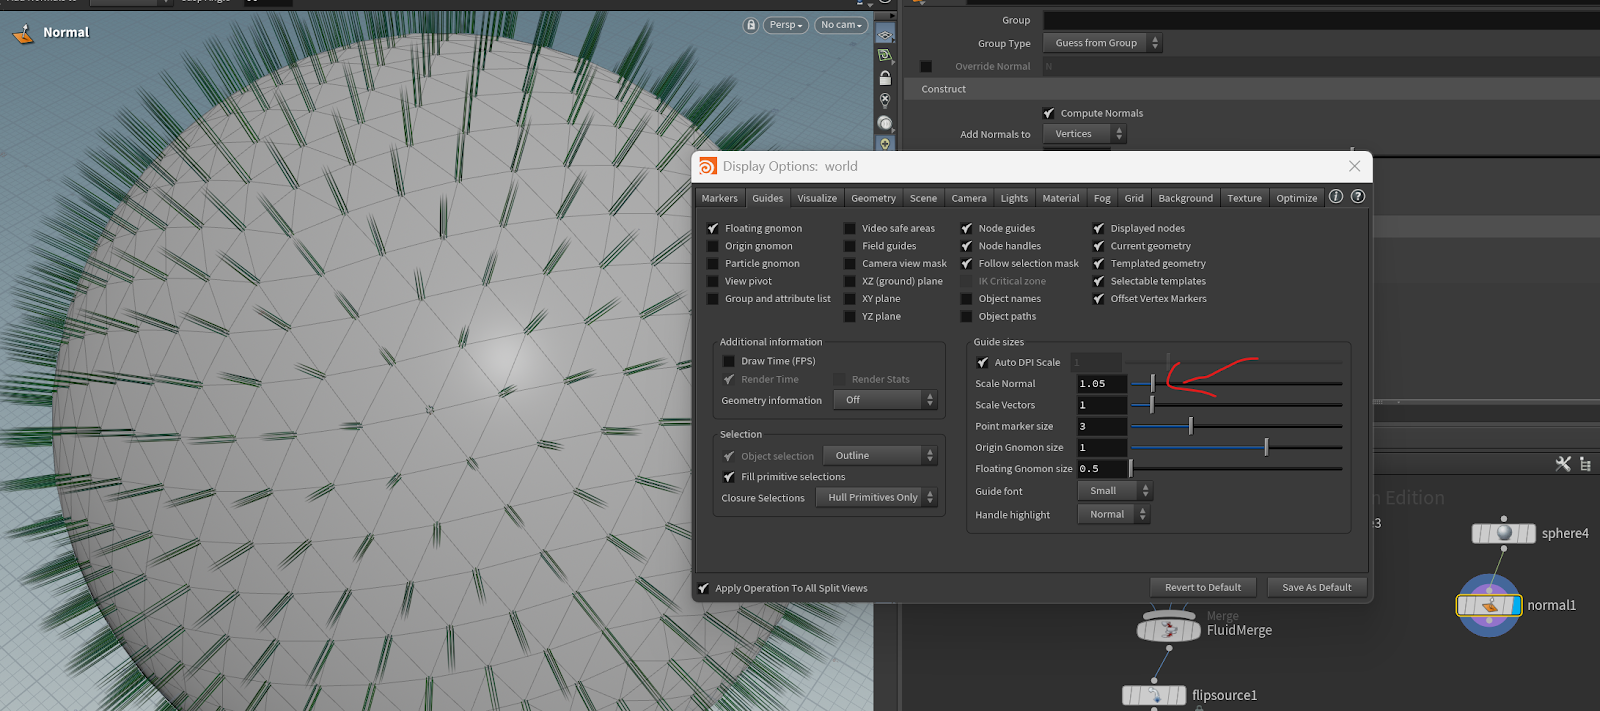Open Geometry information dropdown

885,400
